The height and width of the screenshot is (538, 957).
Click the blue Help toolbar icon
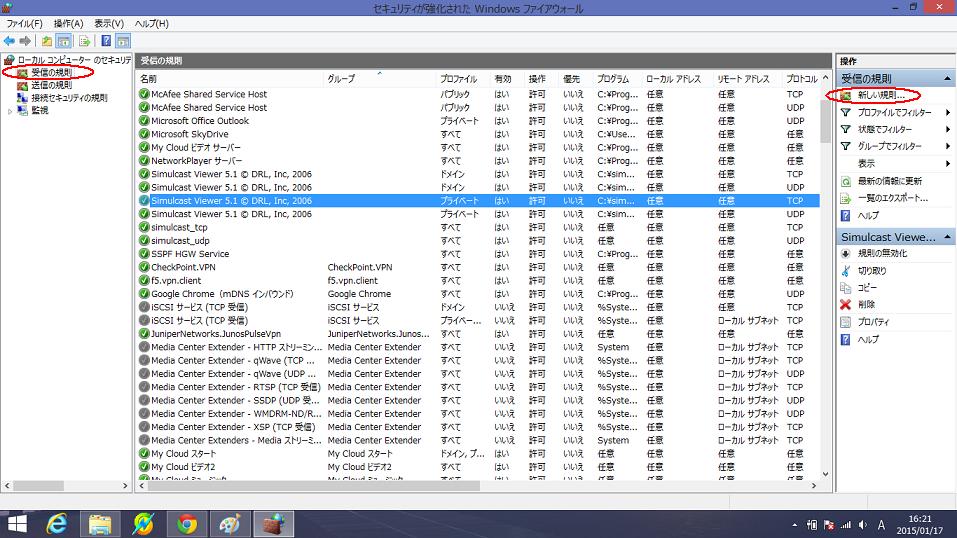[x=106, y=41]
